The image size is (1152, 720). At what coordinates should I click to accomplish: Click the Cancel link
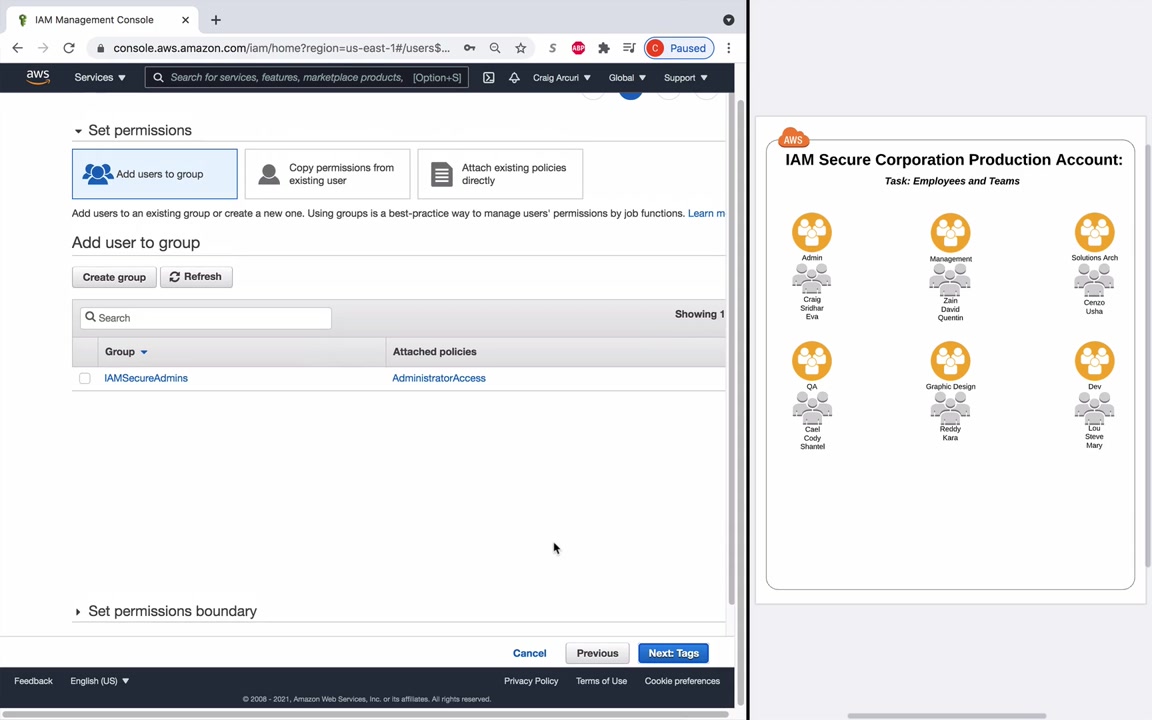point(529,653)
